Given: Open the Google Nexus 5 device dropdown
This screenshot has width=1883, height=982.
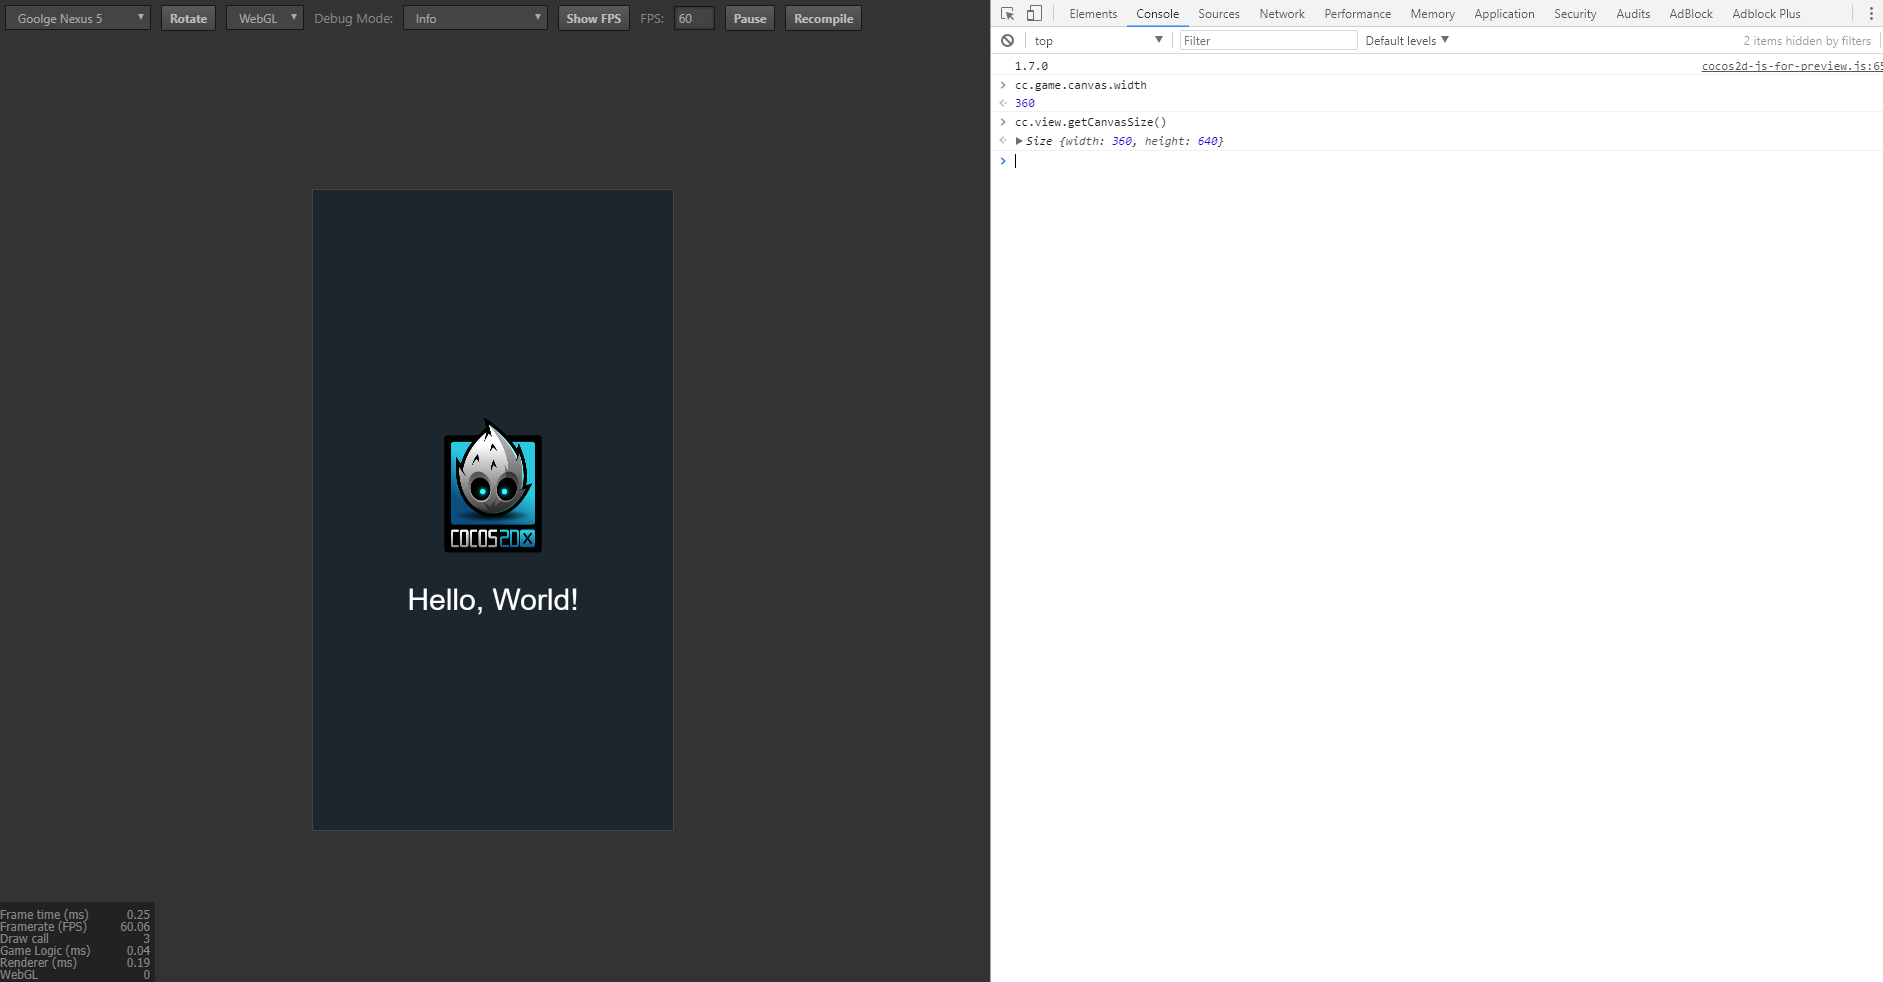Looking at the screenshot, I should pyautogui.click(x=78, y=18).
